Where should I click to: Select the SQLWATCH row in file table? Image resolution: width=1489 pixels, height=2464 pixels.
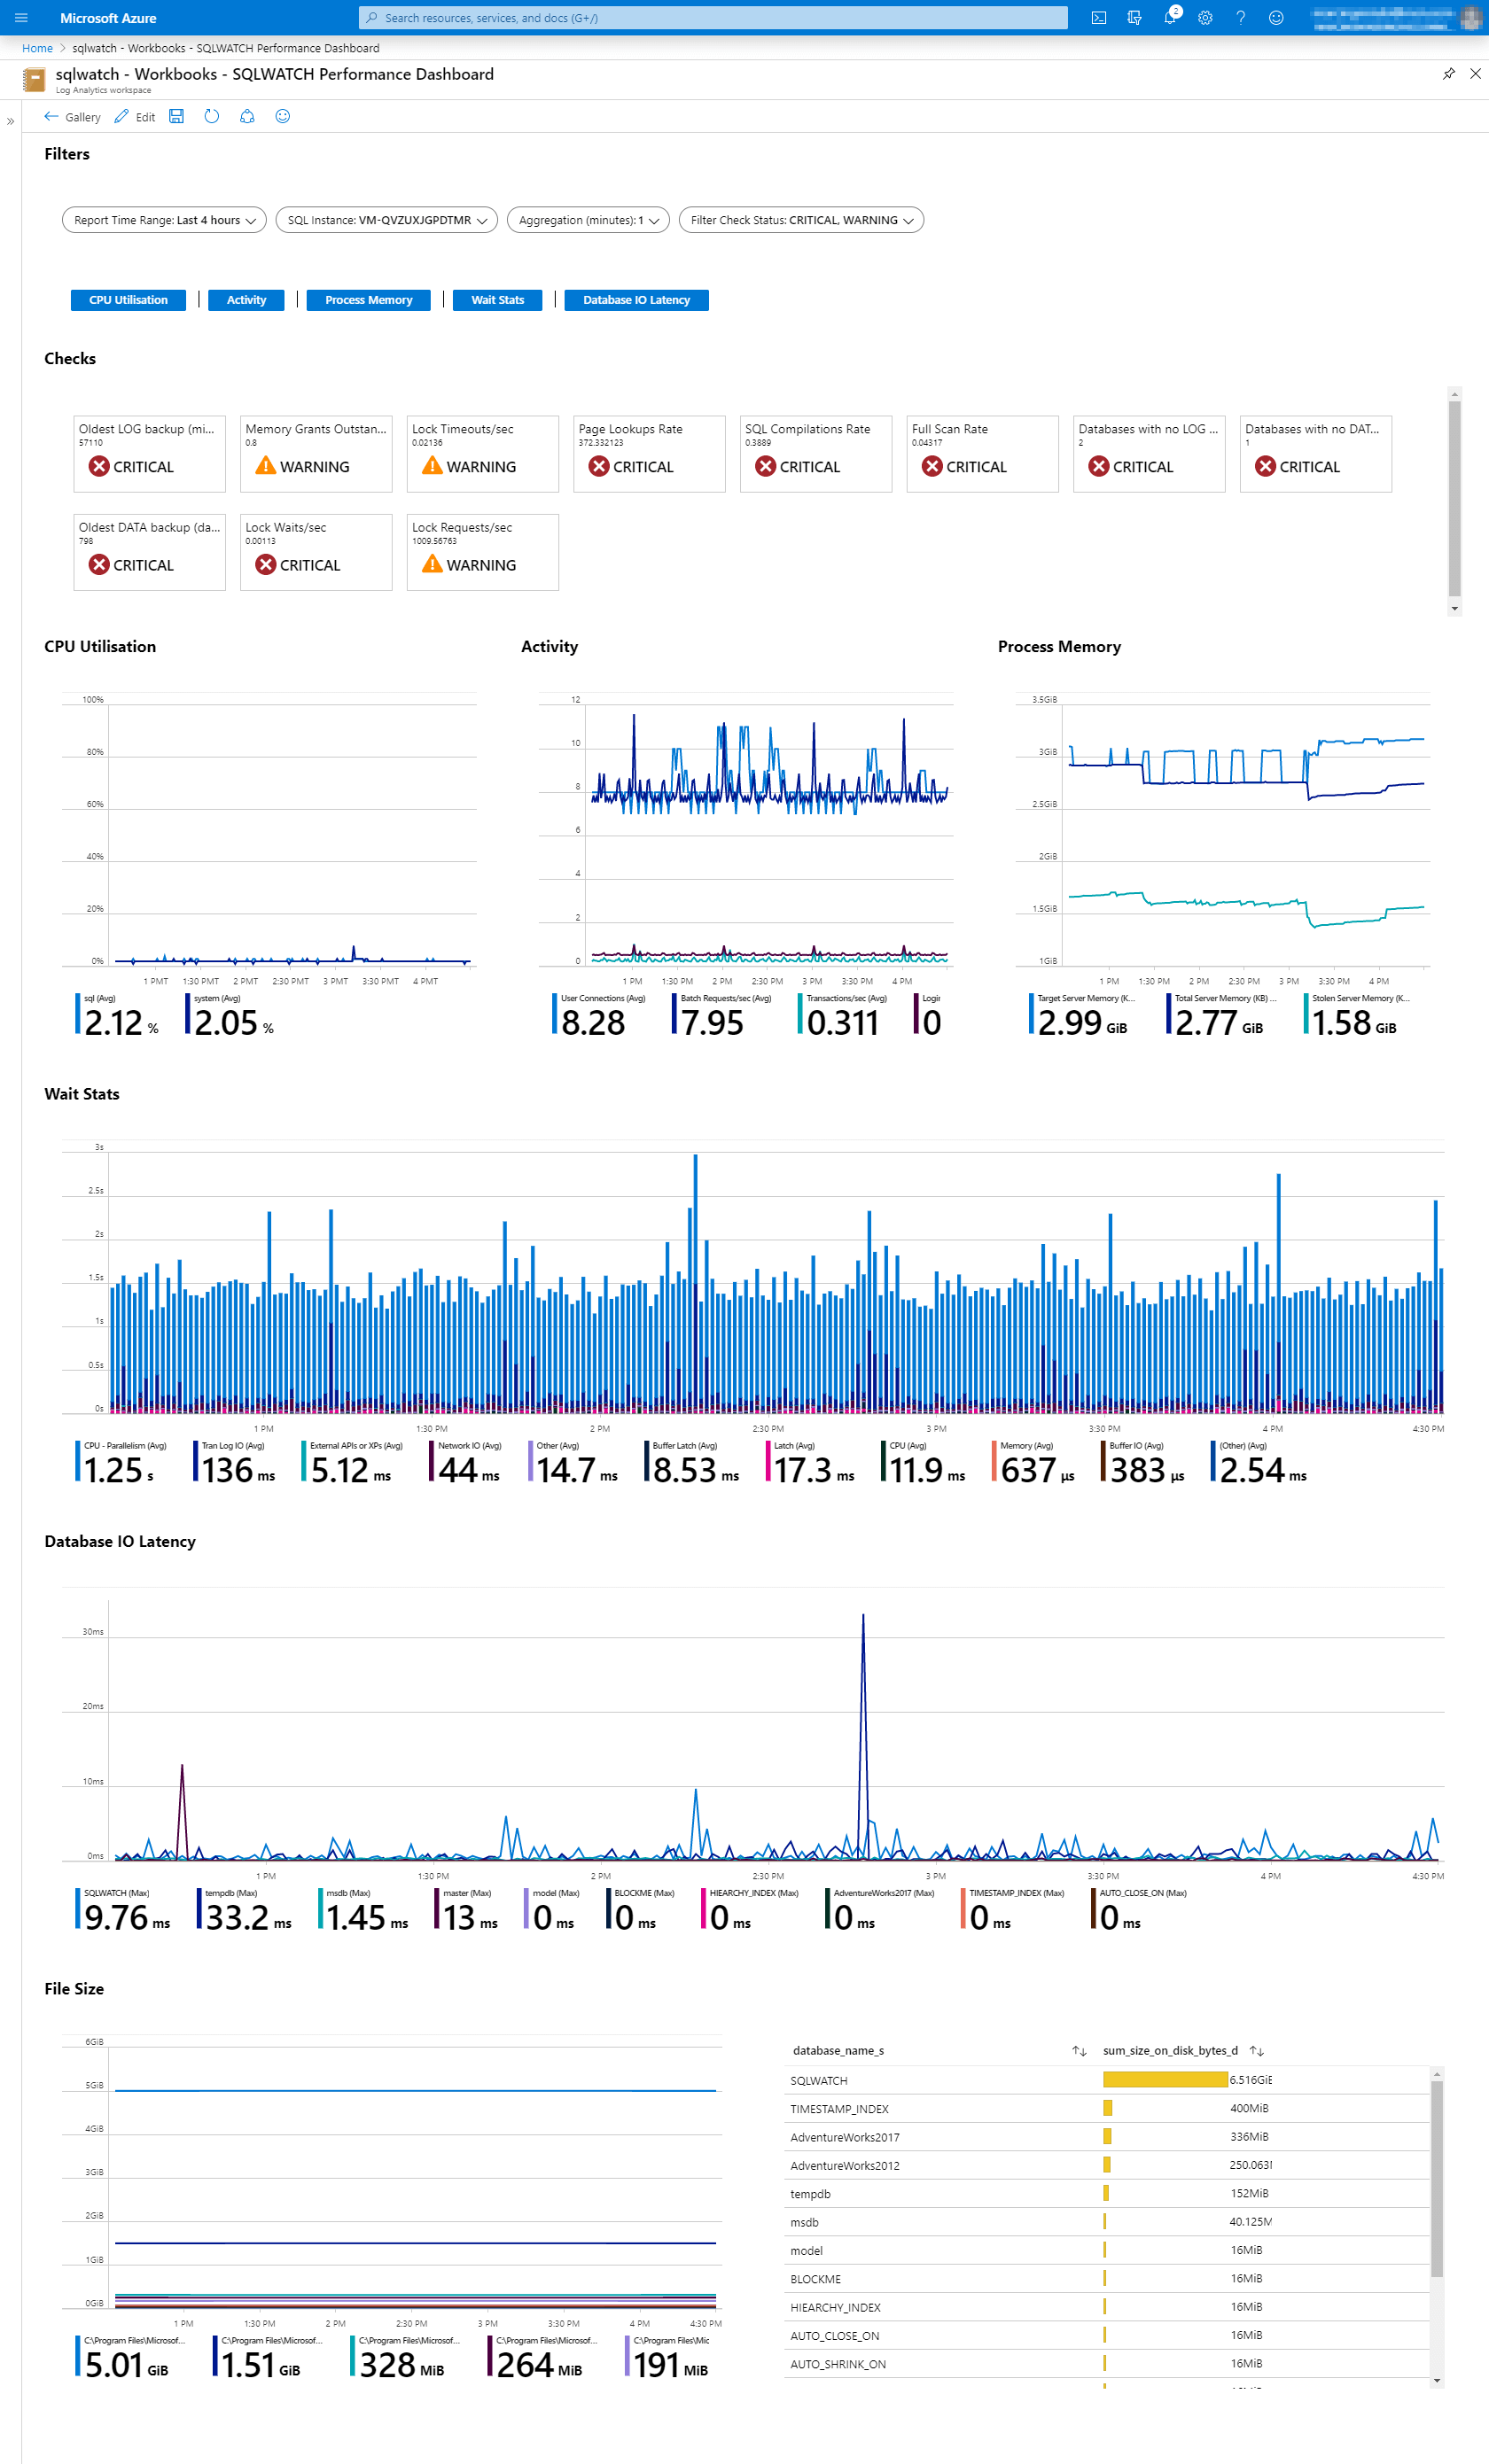(x=1107, y=2080)
